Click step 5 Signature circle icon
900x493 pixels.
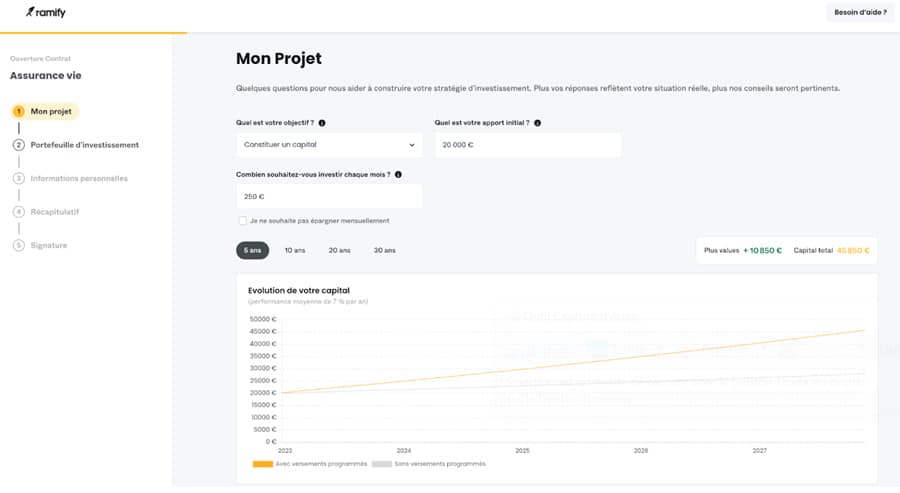click(x=19, y=246)
